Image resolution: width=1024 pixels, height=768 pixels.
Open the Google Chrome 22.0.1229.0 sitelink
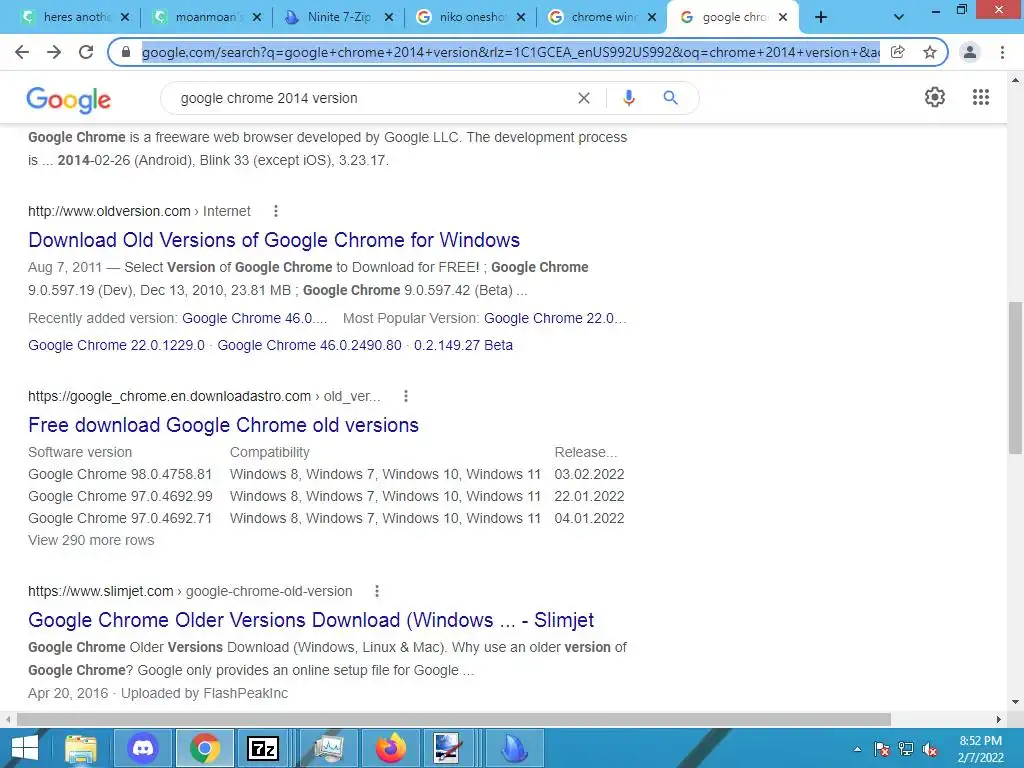tap(116, 345)
